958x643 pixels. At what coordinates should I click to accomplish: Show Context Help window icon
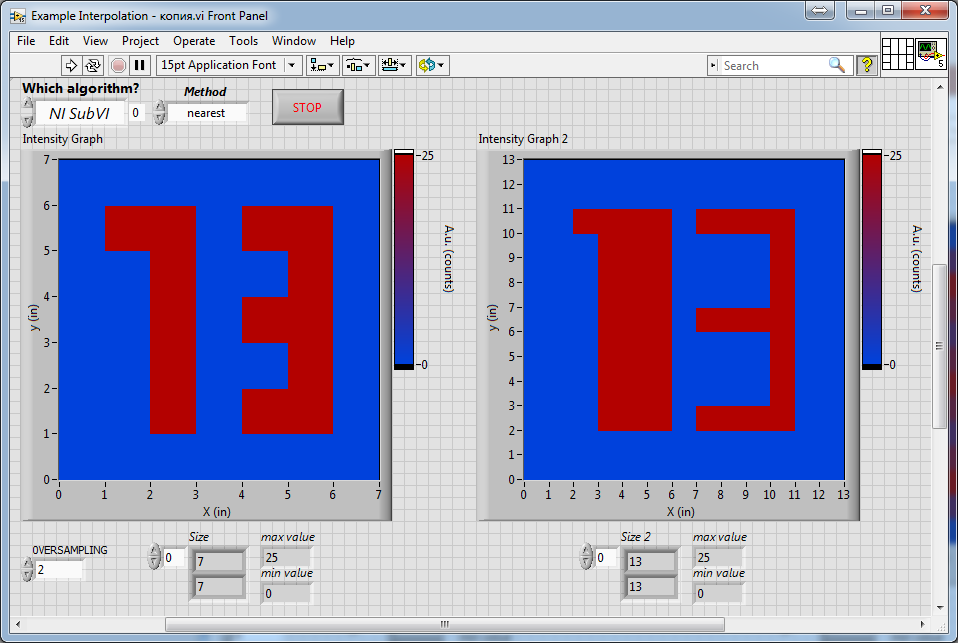point(866,65)
